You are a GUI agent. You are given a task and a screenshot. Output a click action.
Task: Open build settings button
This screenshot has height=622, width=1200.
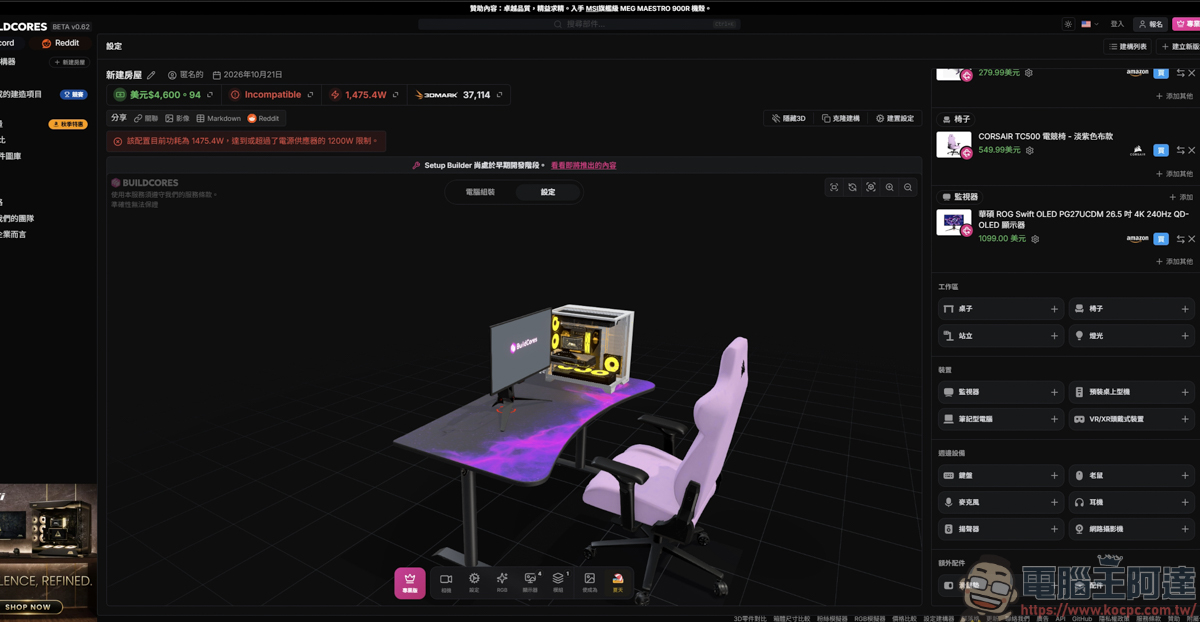point(895,118)
